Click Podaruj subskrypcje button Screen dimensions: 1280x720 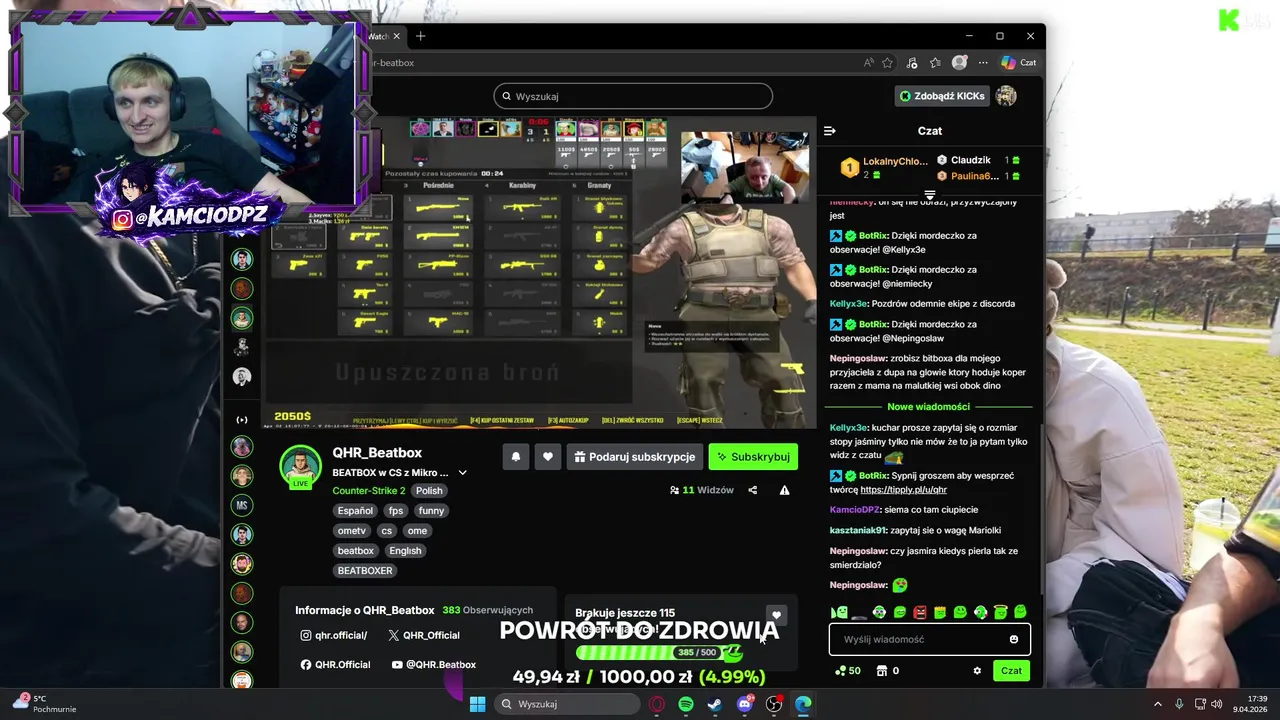click(x=635, y=457)
